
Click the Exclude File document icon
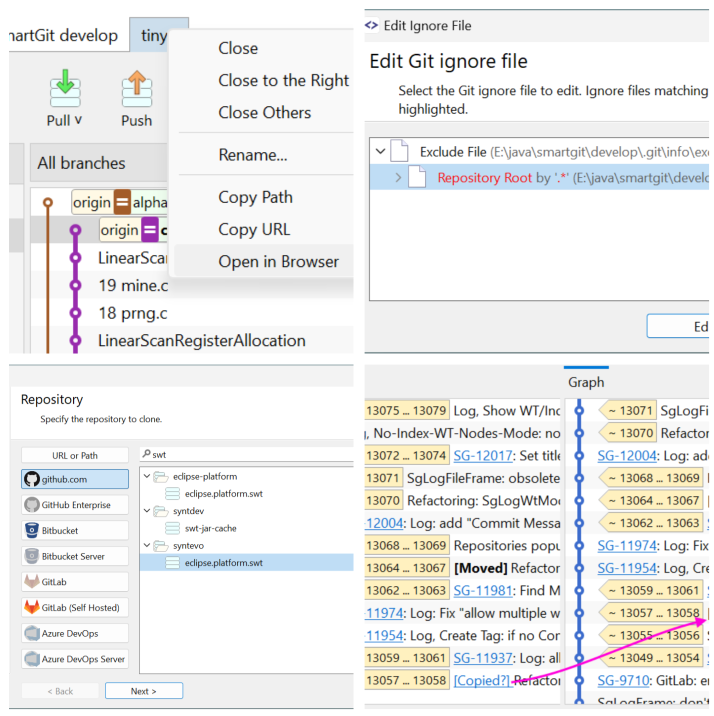click(399, 151)
